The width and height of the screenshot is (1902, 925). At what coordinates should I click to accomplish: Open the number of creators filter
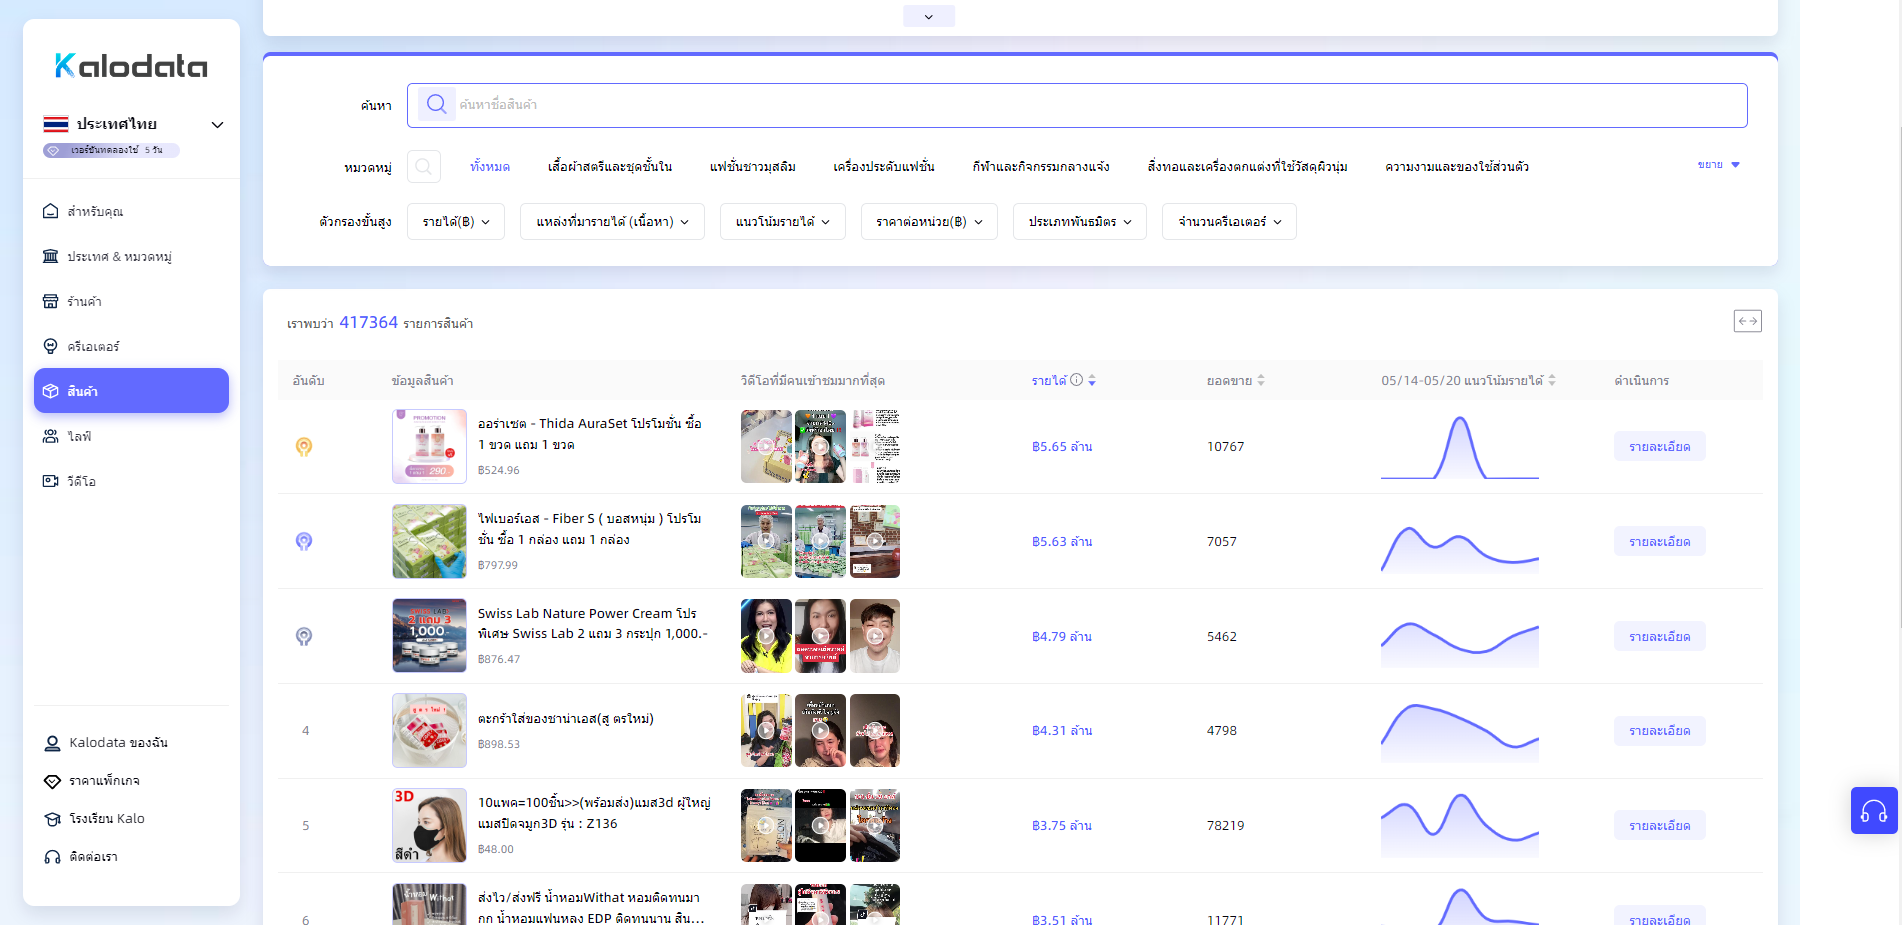point(1228,222)
